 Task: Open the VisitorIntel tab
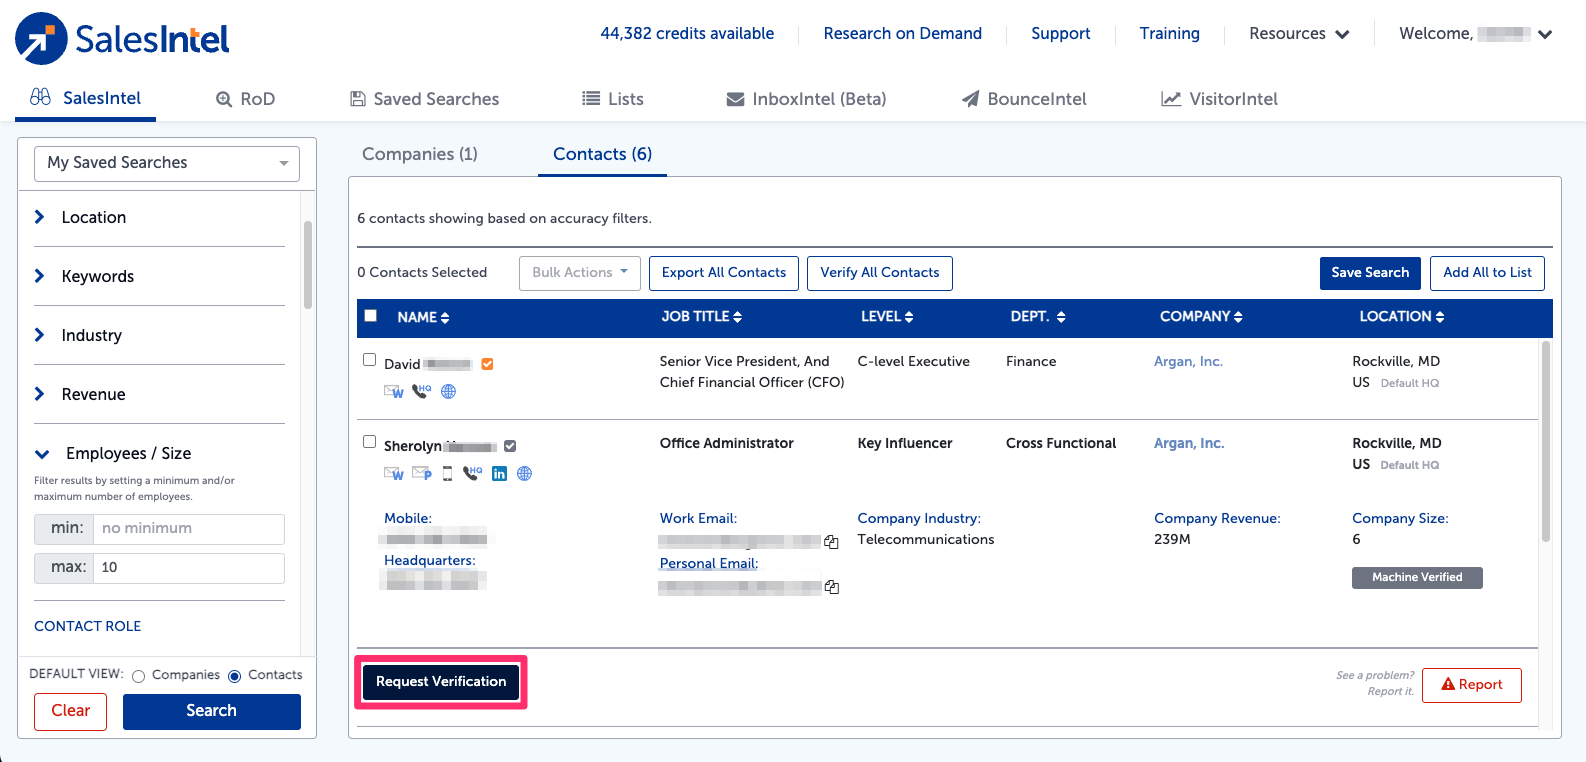click(1219, 99)
